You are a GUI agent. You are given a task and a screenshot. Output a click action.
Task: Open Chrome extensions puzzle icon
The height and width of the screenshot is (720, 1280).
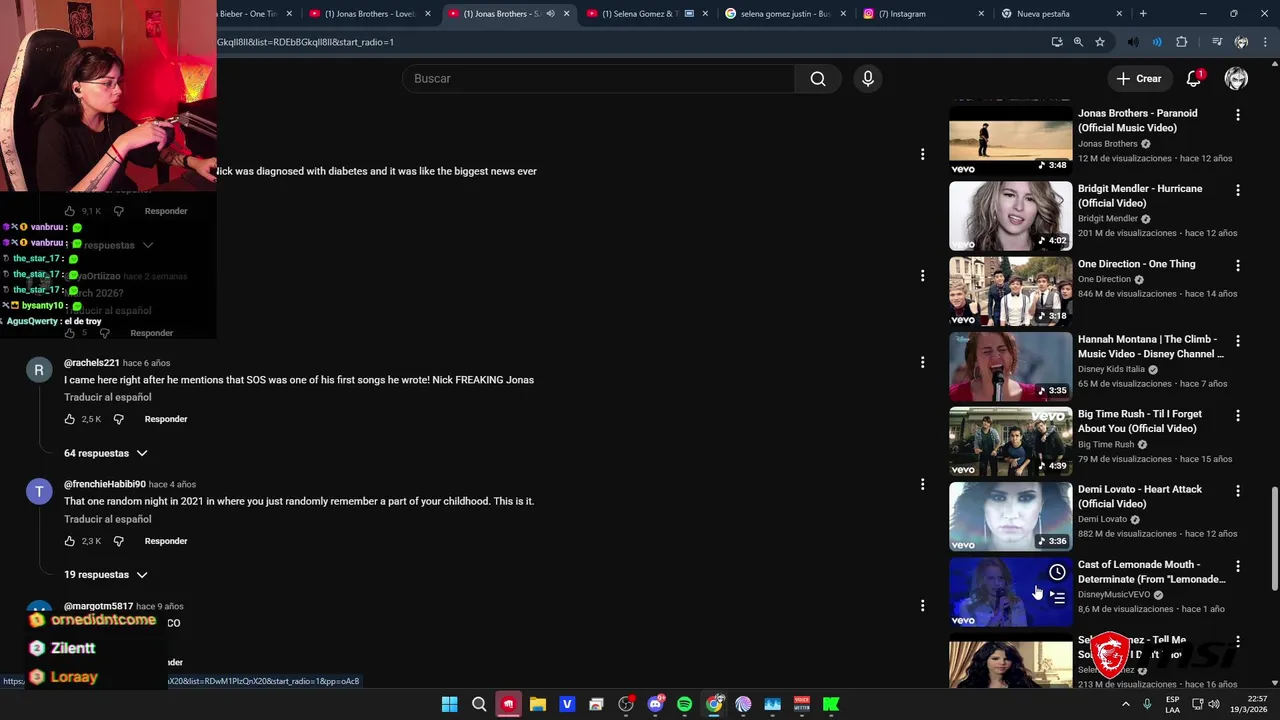point(1182,42)
